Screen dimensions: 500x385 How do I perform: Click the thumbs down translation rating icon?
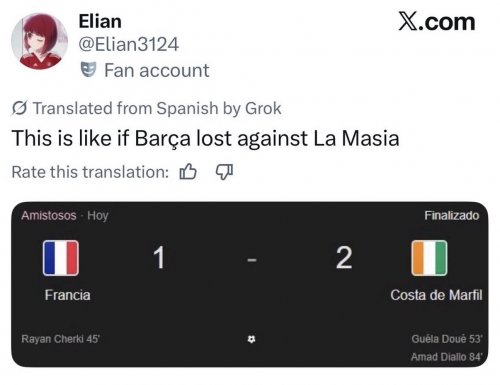point(224,172)
